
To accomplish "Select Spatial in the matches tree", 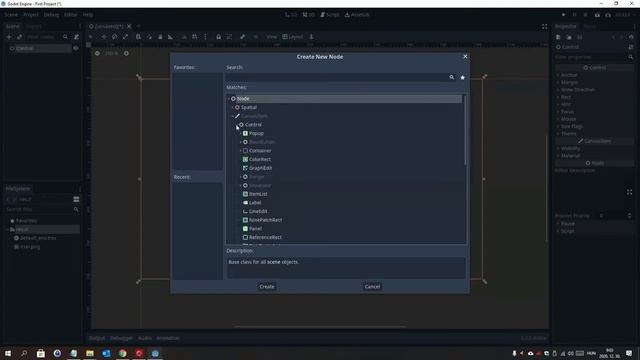I will [x=249, y=107].
